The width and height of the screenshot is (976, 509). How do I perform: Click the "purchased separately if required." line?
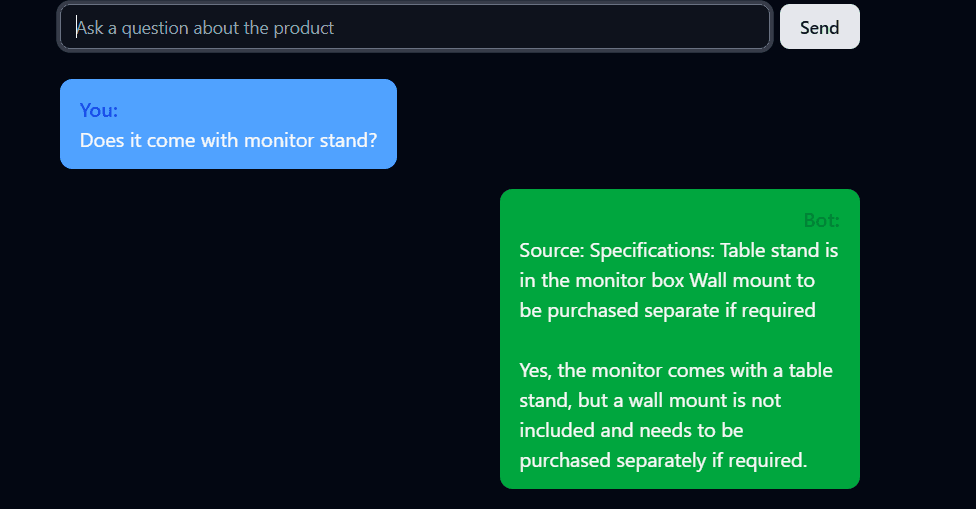[662, 461]
